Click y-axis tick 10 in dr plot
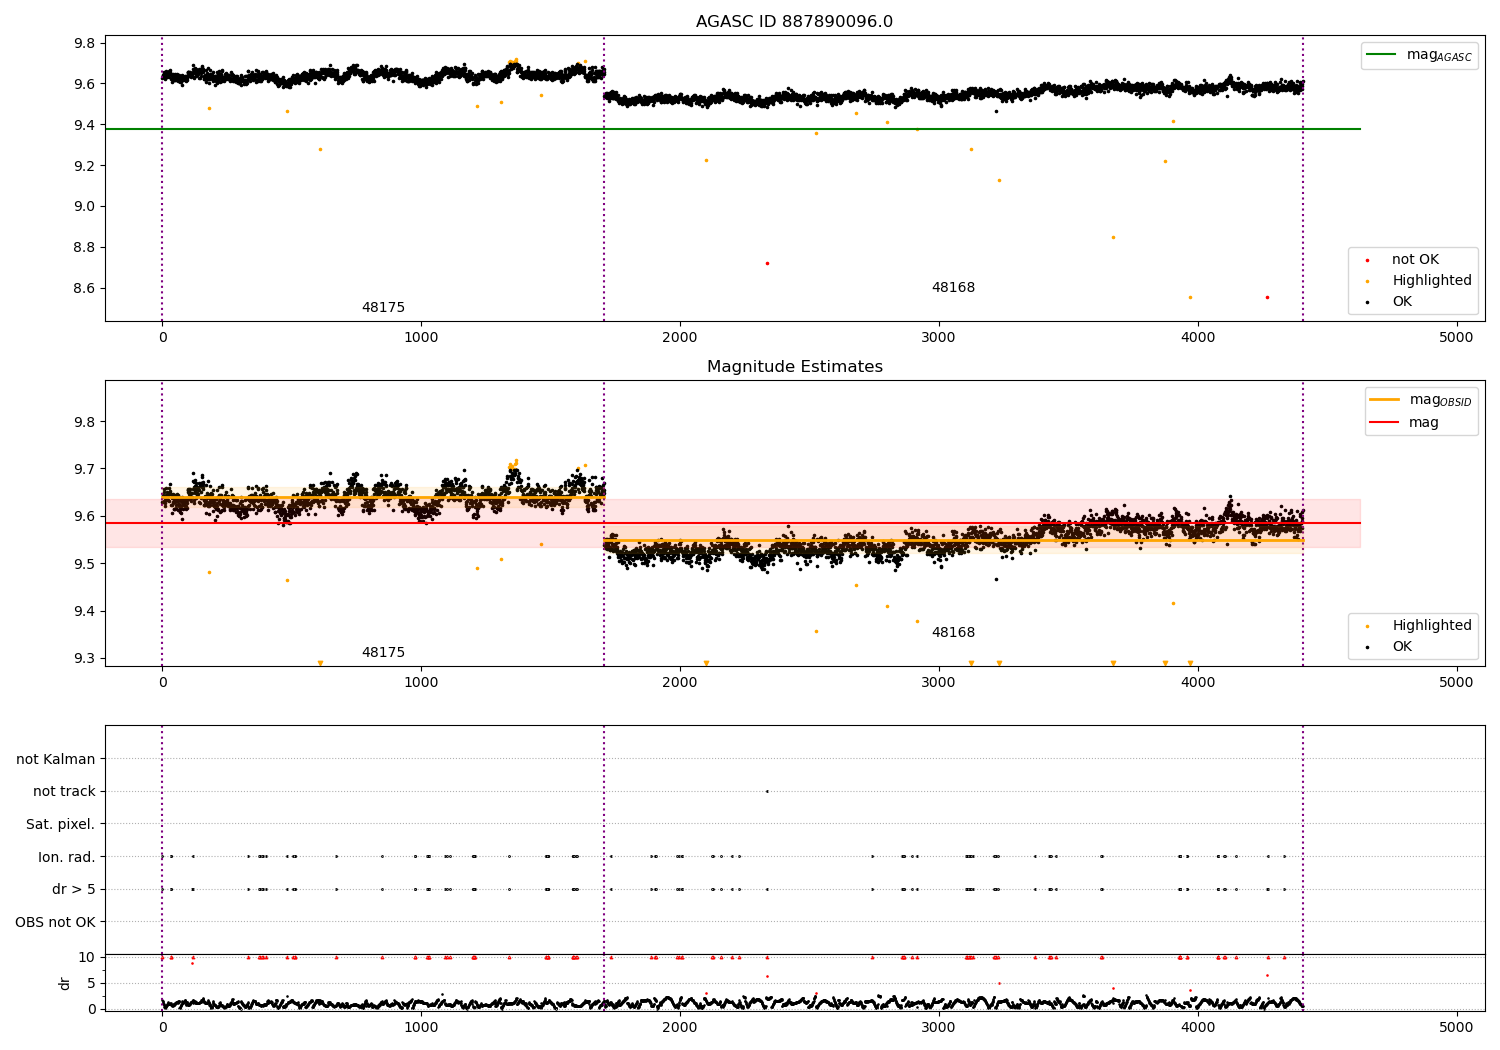The image size is (1500, 1050). [87, 958]
